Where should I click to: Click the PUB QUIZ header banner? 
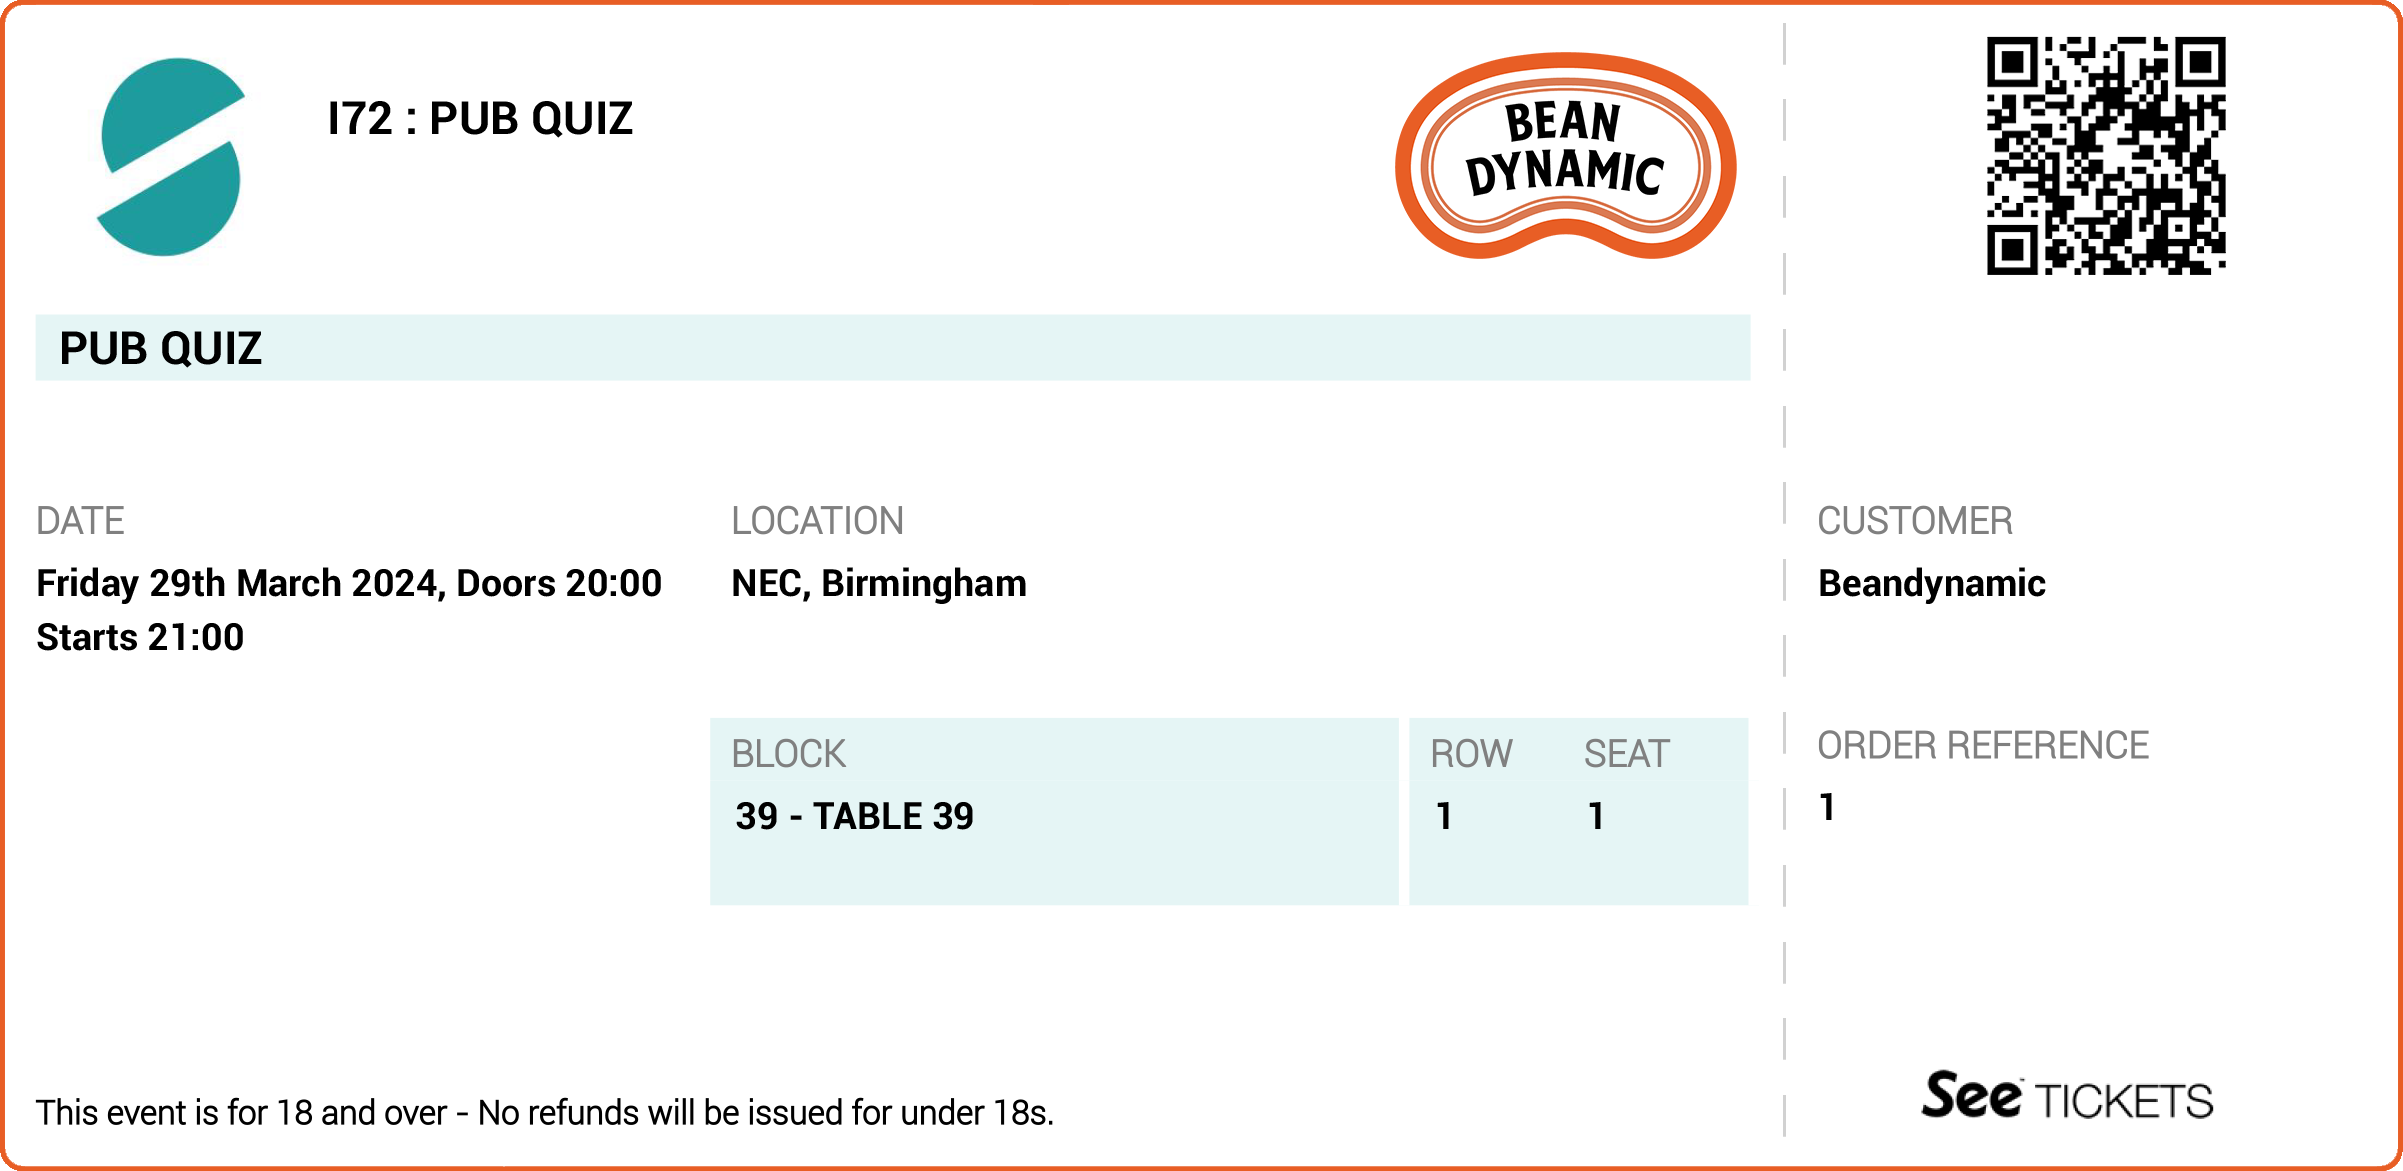point(893,347)
